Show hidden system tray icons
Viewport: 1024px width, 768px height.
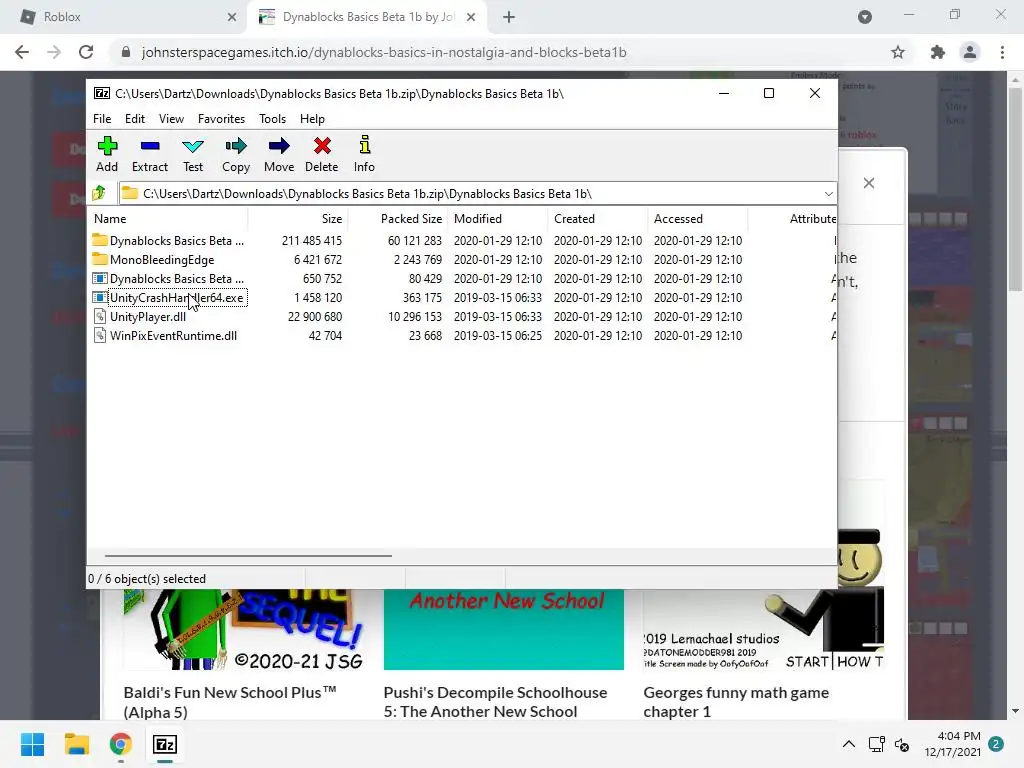coord(848,744)
